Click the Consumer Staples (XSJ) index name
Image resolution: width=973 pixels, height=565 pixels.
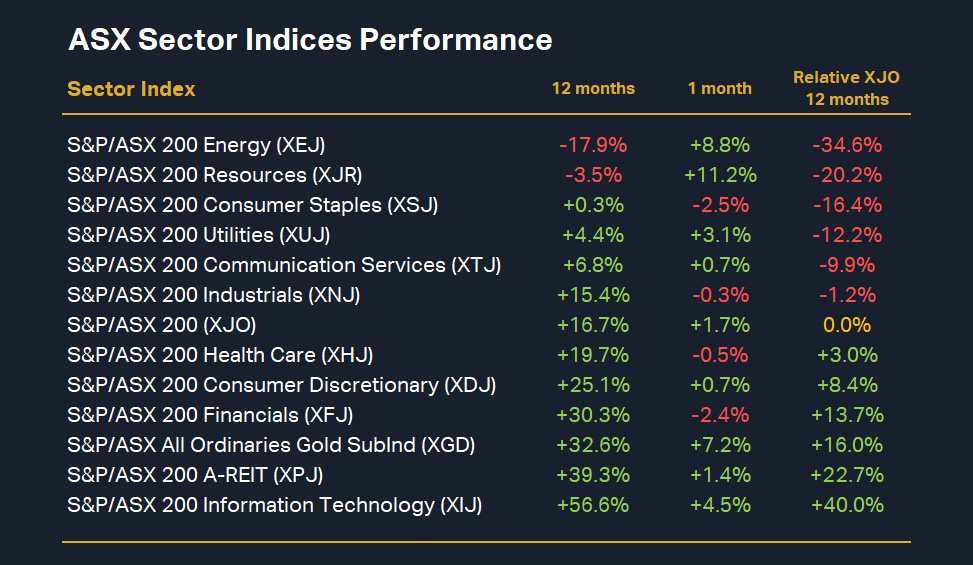coord(252,205)
